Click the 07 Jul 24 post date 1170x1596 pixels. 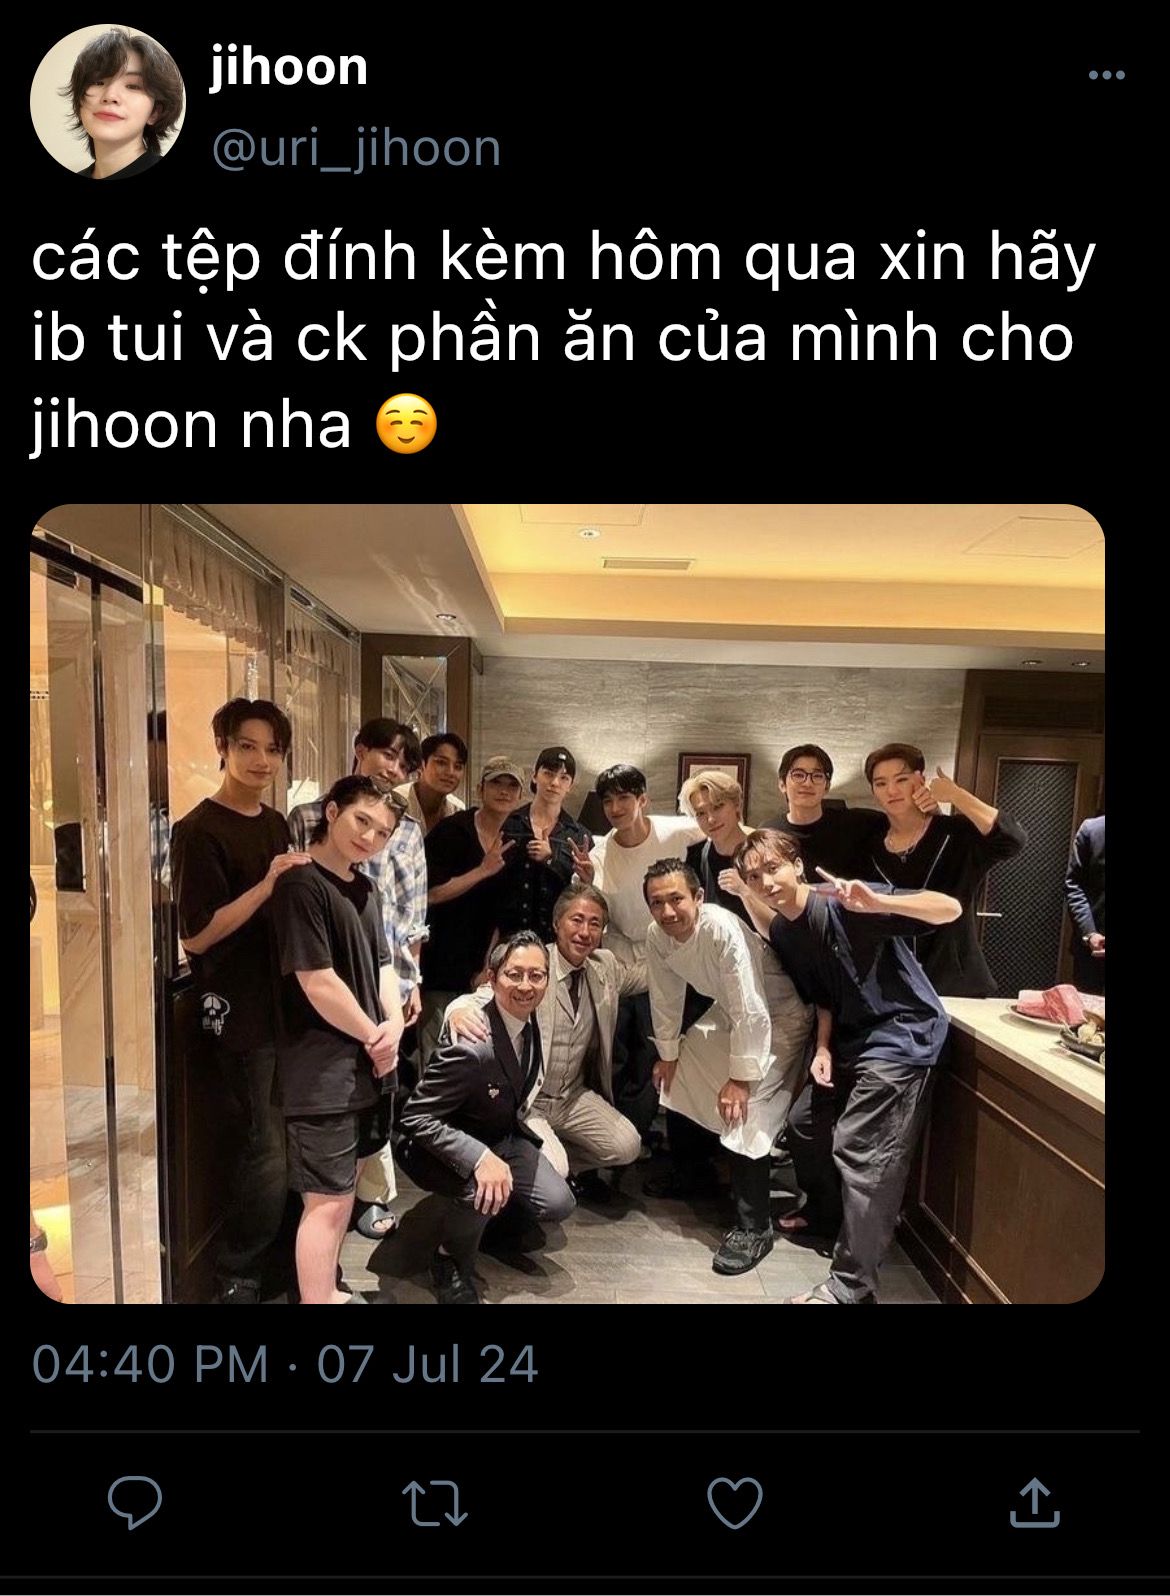coord(428,1364)
